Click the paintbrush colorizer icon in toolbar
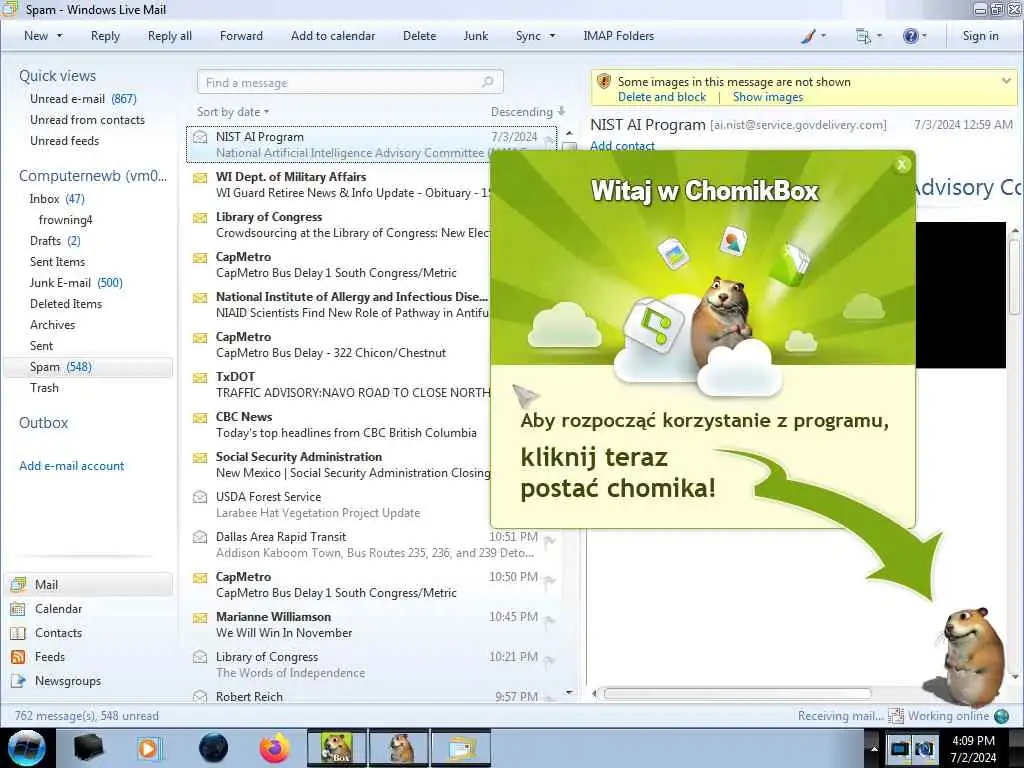Image resolution: width=1024 pixels, height=768 pixels. pos(808,36)
